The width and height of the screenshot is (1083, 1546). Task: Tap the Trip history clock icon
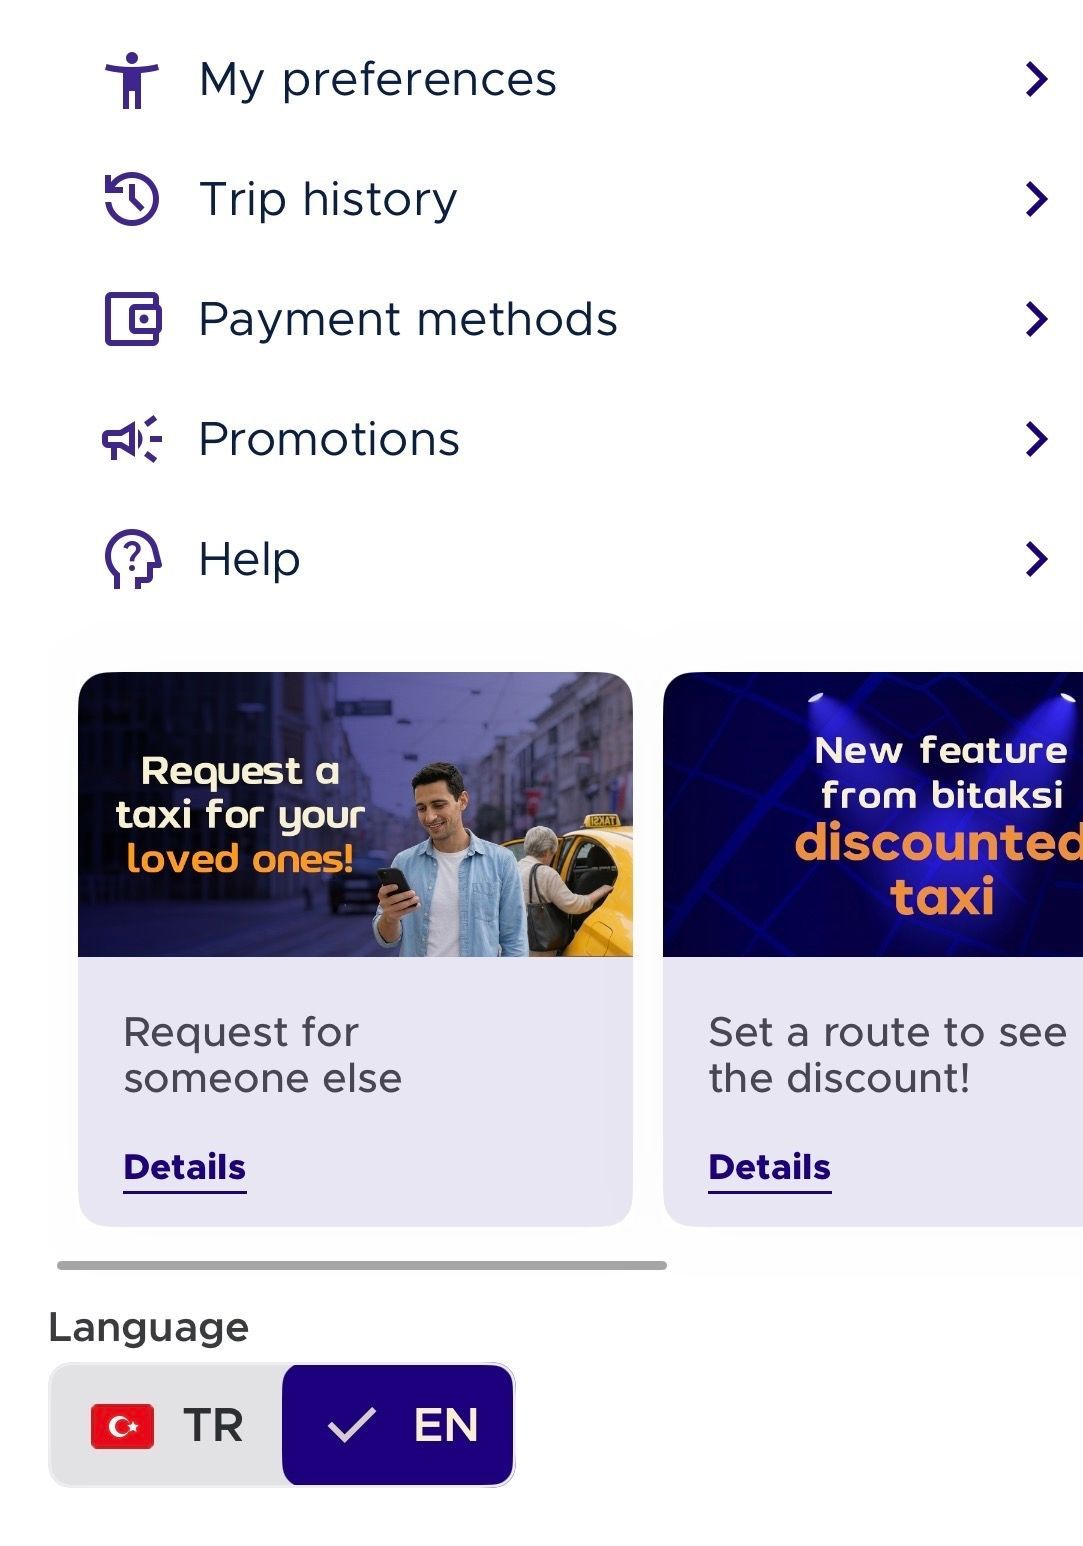click(x=131, y=199)
